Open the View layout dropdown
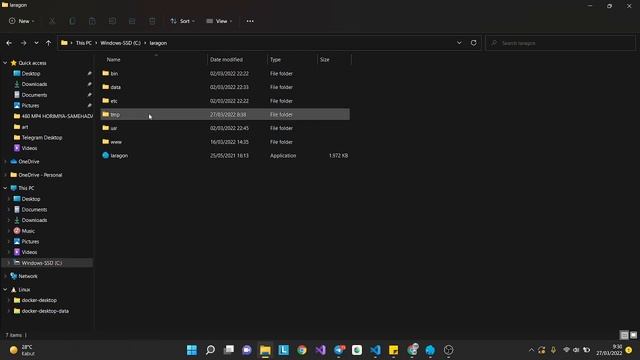Image resolution: width=640 pixels, height=360 pixels. coord(219,21)
